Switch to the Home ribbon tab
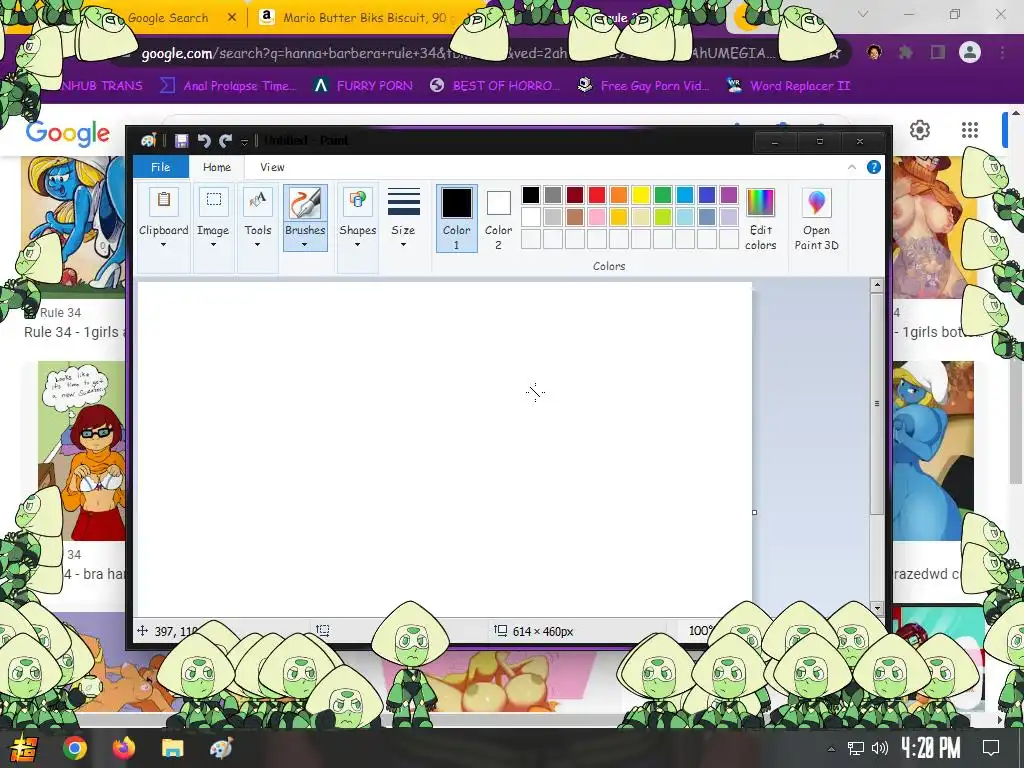The height and width of the screenshot is (768, 1024). point(217,167)
